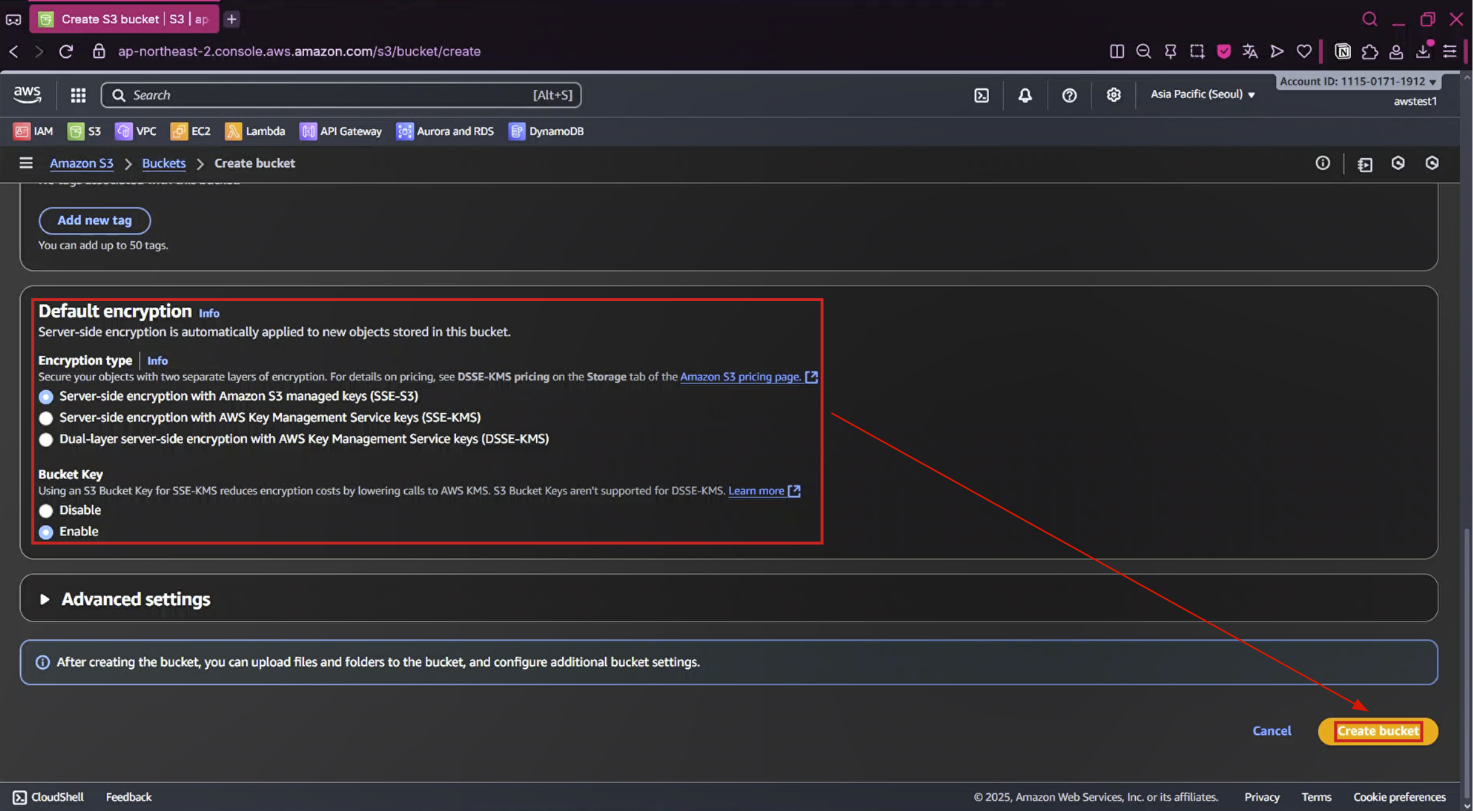Open the pinboard pin icon
This screenshot has width=1473, height=811.
click(x=1170, y=51)
